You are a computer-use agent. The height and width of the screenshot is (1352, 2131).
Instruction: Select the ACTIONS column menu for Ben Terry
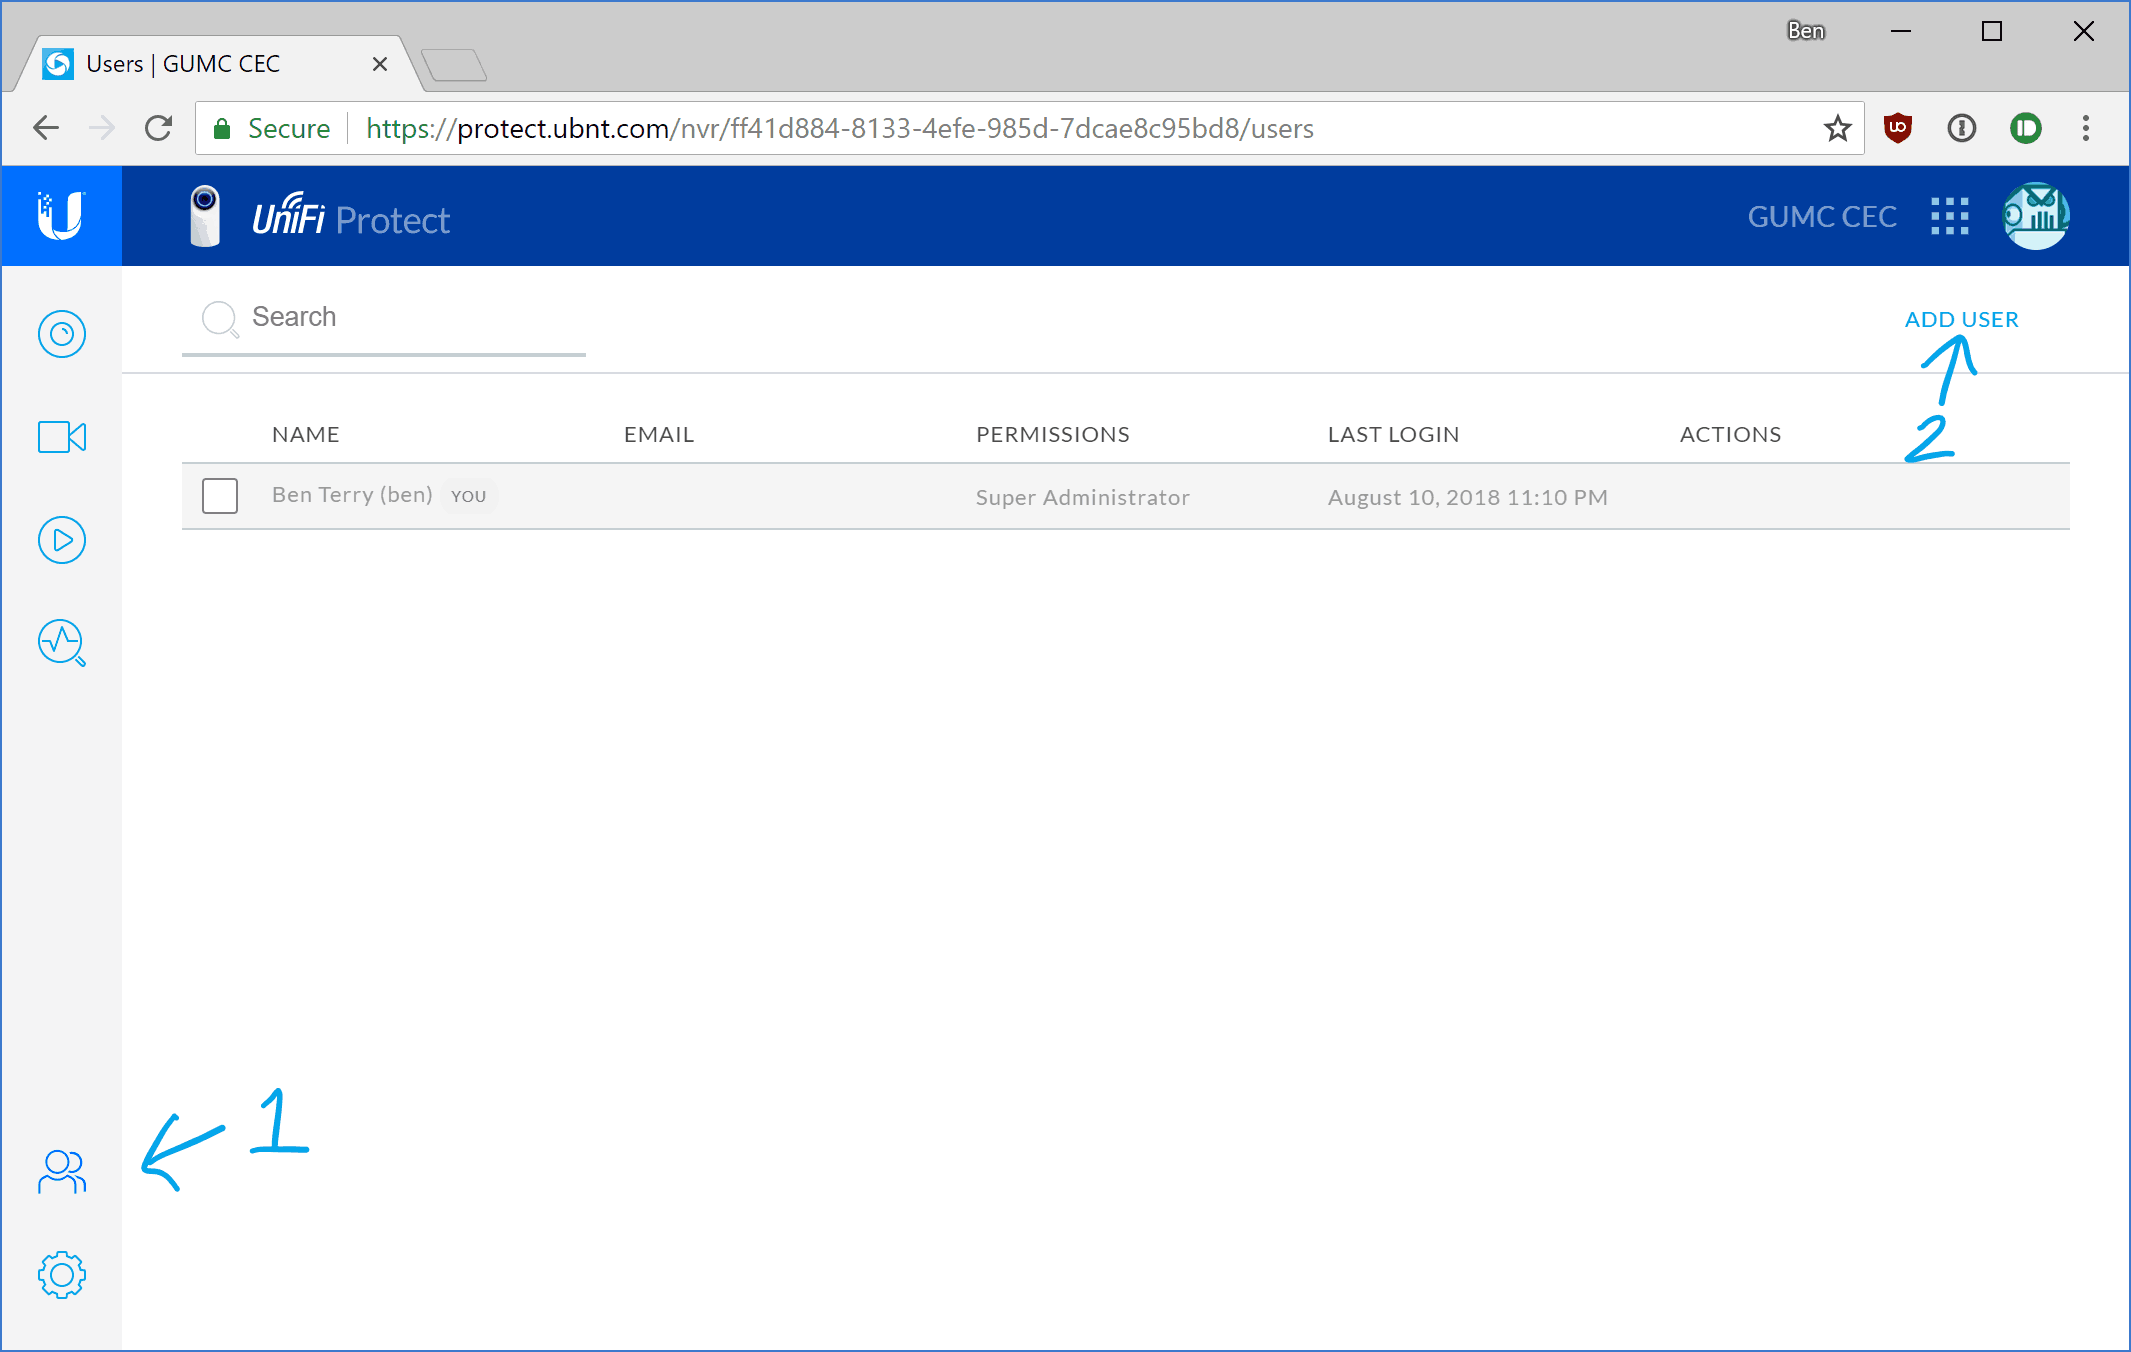pyautogui.click(x=1729, y=494)
